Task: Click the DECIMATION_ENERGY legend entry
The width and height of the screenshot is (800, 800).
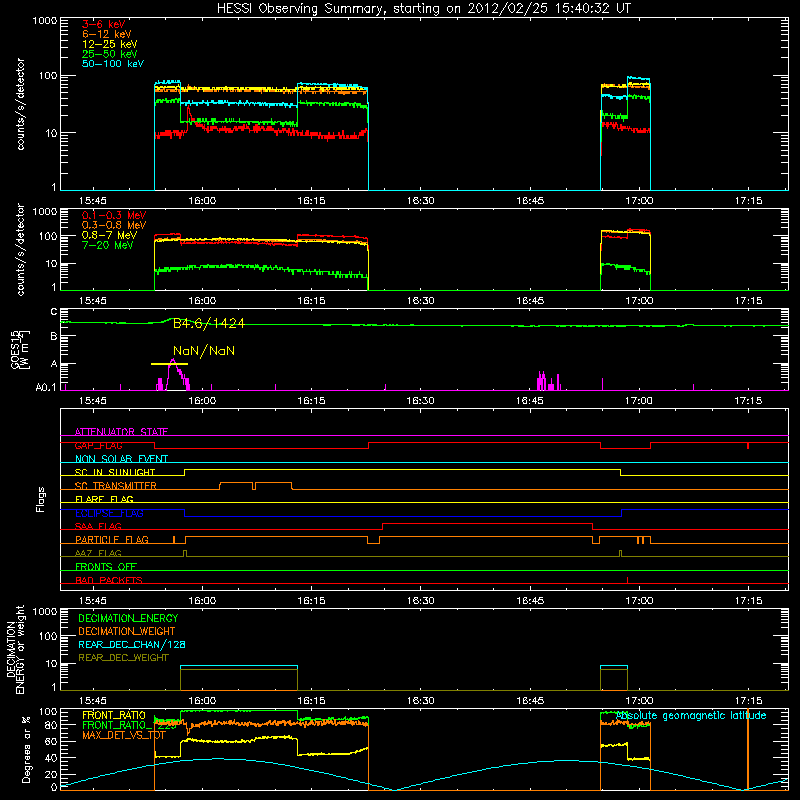Action: (128, 618)
